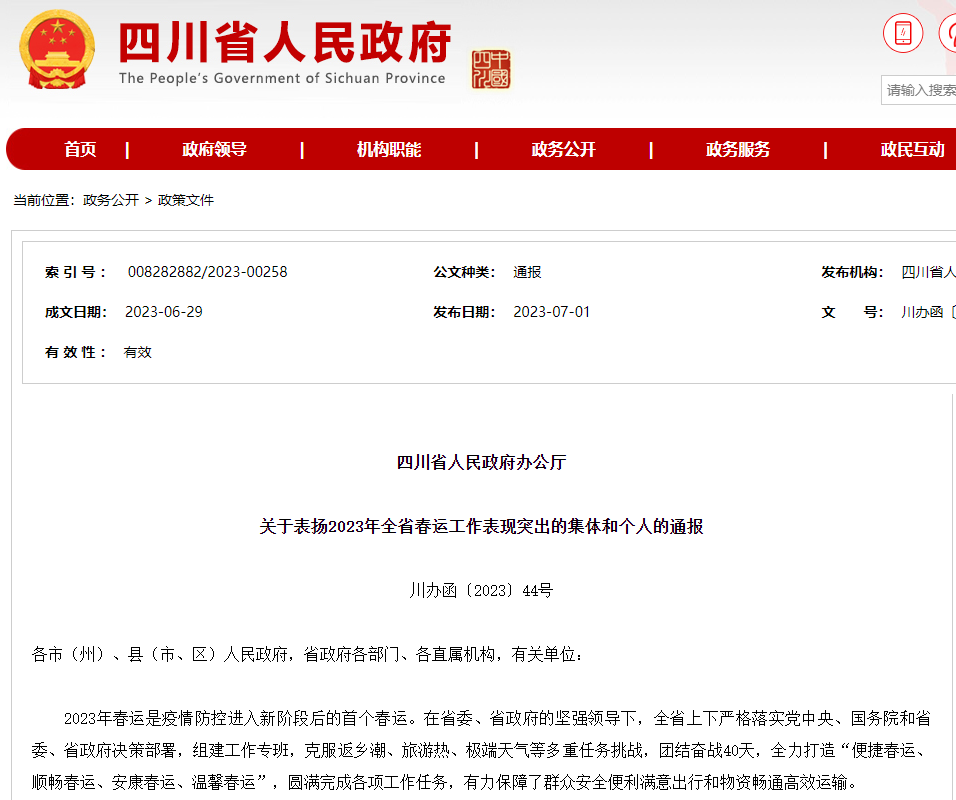Click the national emblem logo
Viewport: 956px width, 800px height.
point(58,51)
